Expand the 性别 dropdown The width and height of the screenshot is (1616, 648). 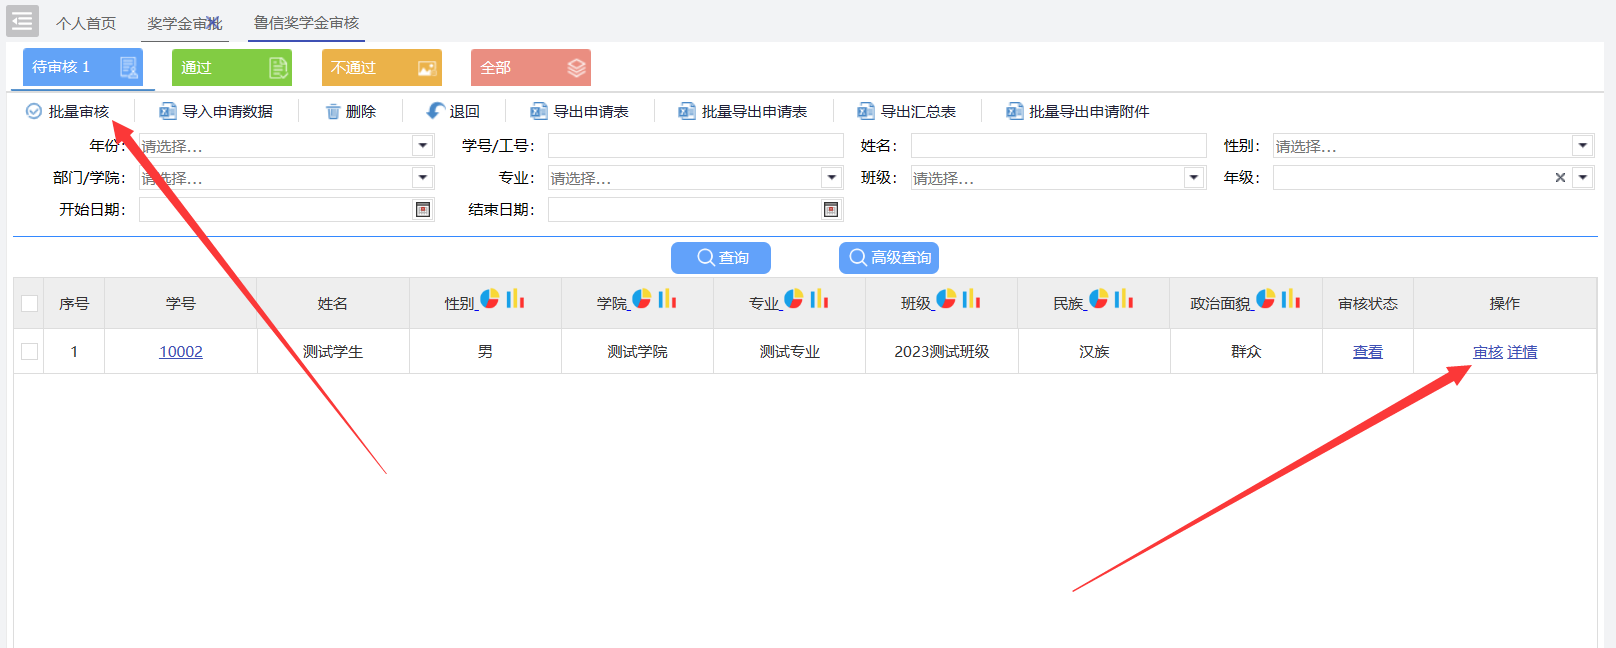click(1582, 146)
